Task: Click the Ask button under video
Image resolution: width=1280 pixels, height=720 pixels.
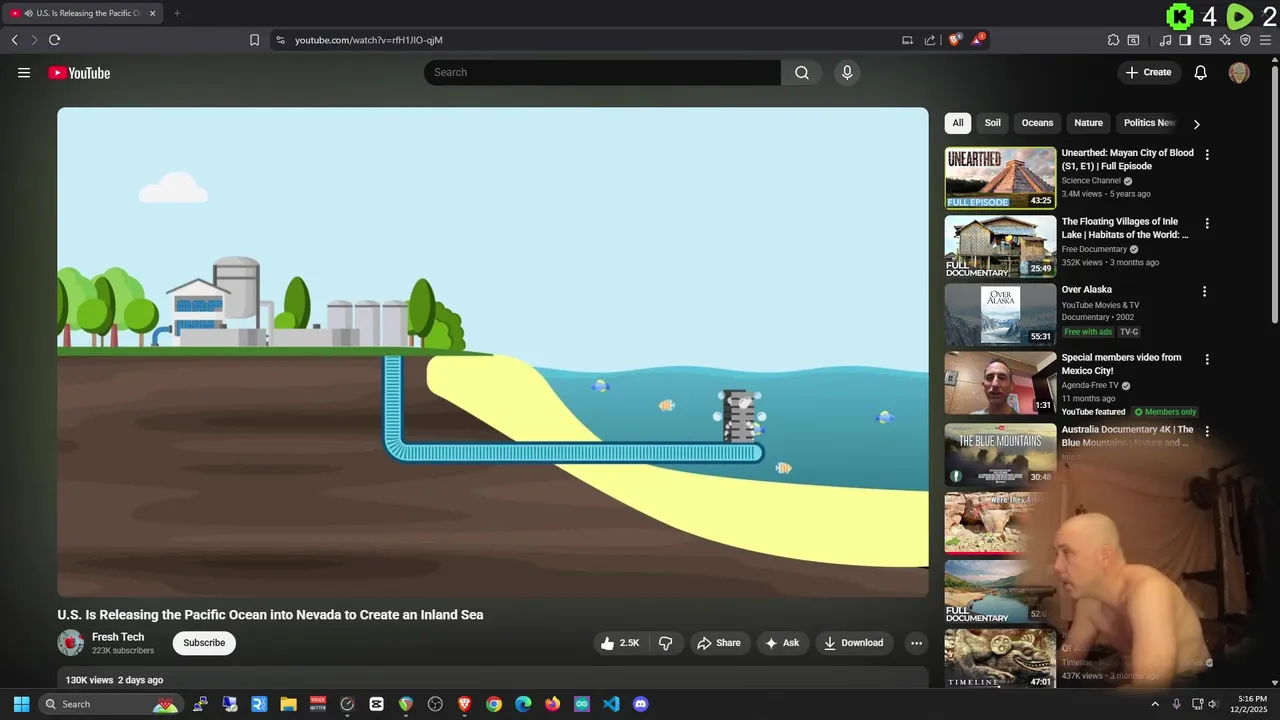Action: click(x=782, y=643)
